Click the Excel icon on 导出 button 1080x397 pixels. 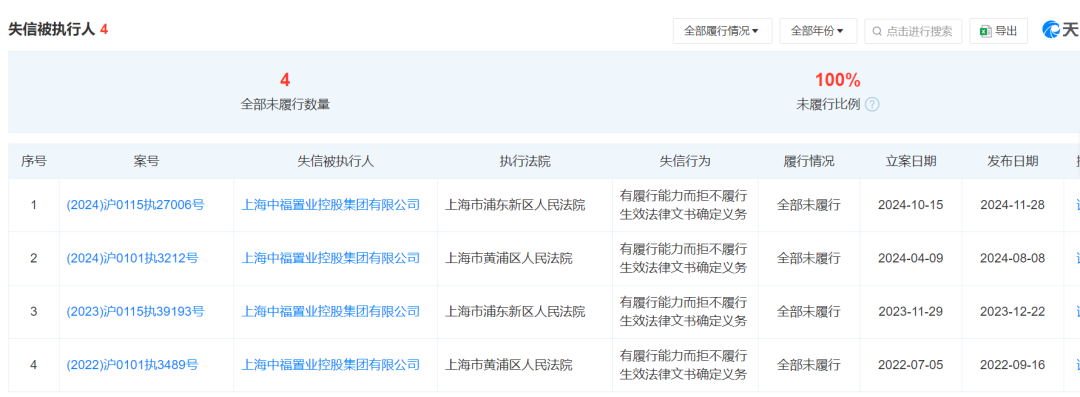pos(986,31)
